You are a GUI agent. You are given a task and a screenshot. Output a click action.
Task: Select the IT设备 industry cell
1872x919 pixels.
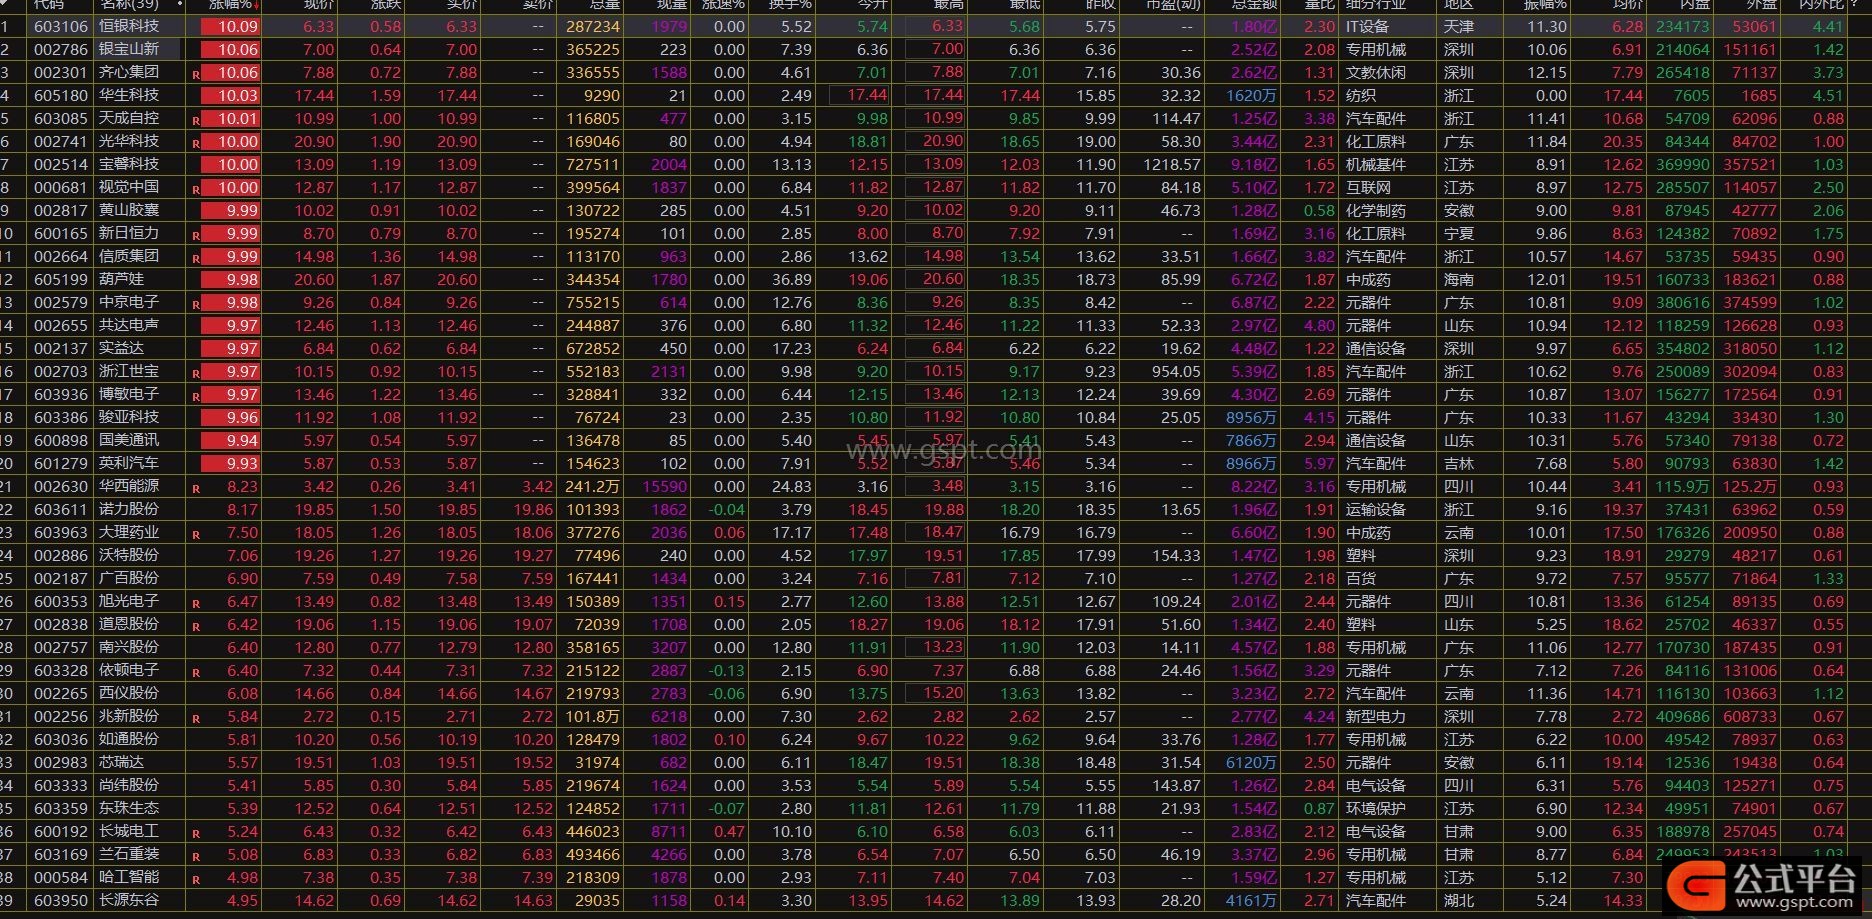(x=1367, y=26)
